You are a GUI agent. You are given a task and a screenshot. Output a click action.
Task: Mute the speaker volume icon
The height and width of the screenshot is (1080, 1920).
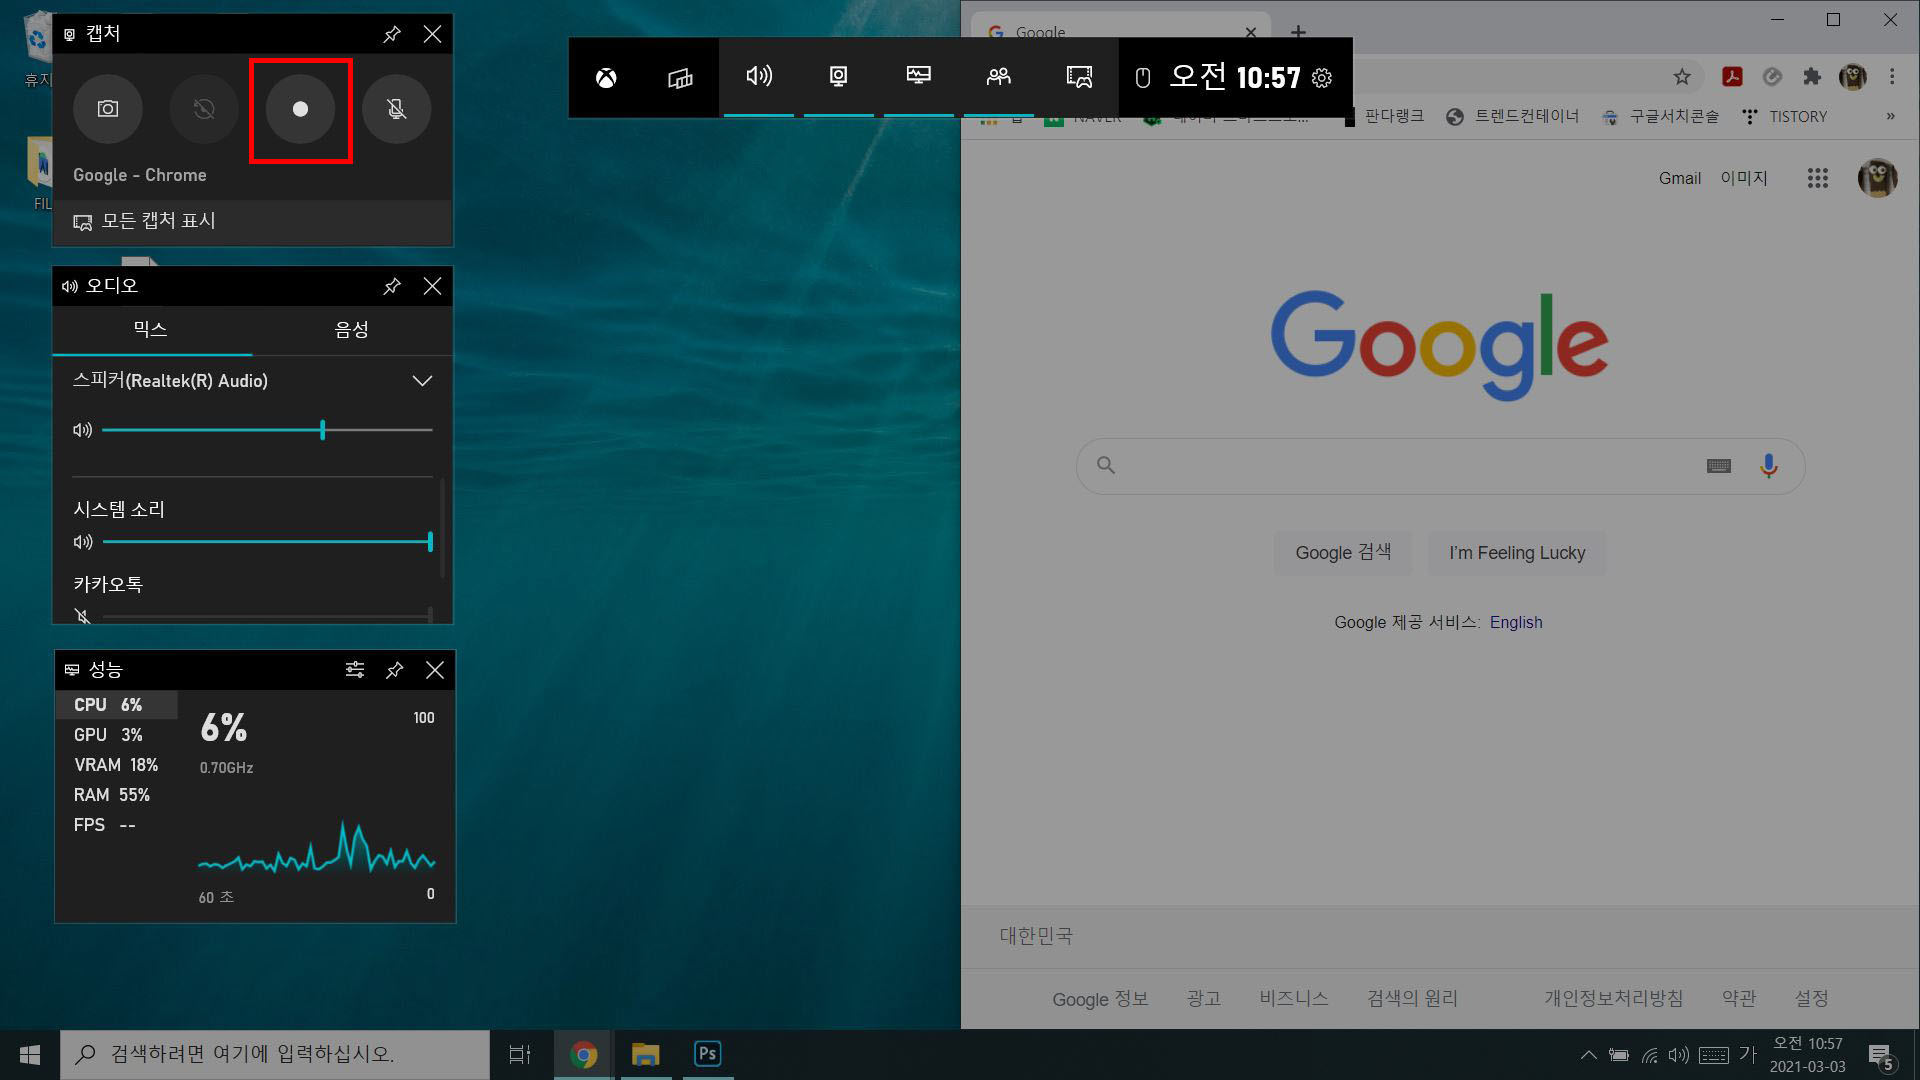point(83,430)
